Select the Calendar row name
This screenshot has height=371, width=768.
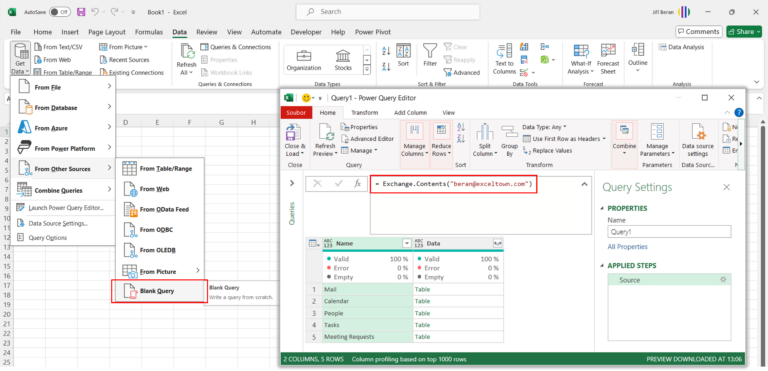point(367,301)
